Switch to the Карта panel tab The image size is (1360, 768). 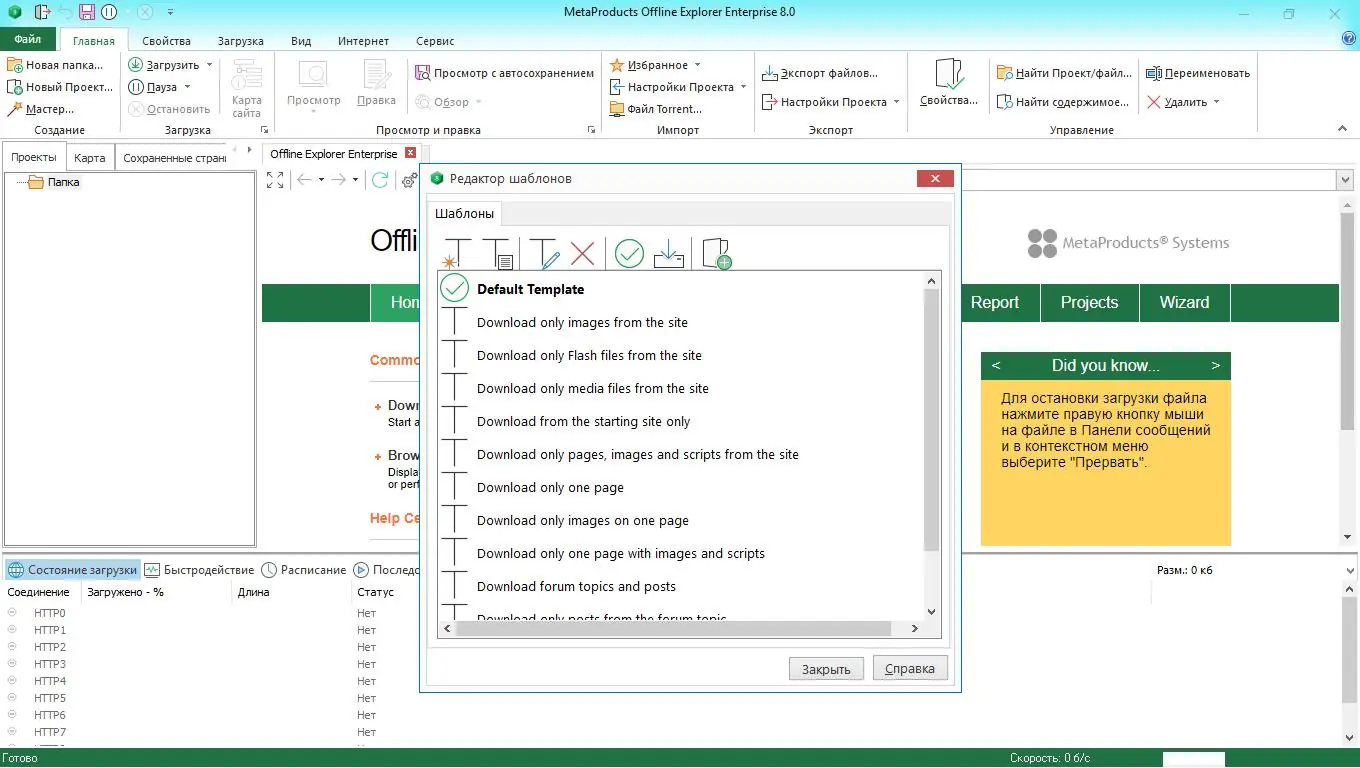coord(90,158)
